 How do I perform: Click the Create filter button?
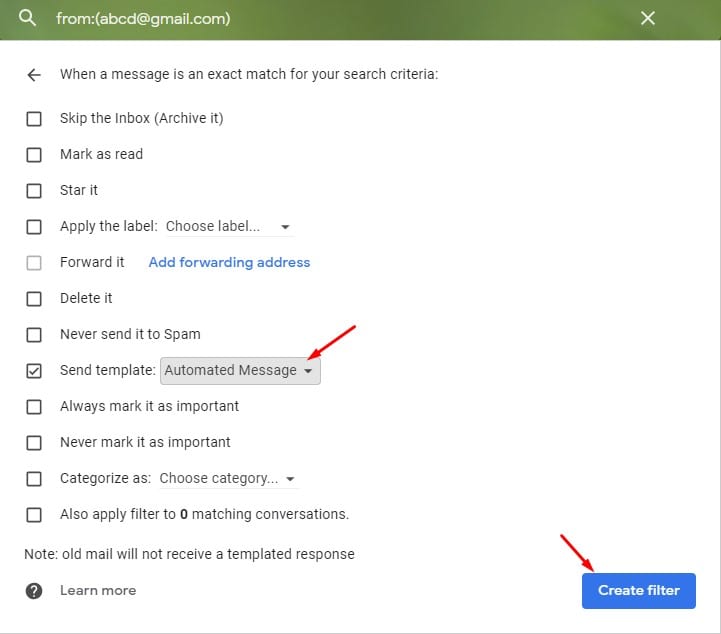coord(638,590)
